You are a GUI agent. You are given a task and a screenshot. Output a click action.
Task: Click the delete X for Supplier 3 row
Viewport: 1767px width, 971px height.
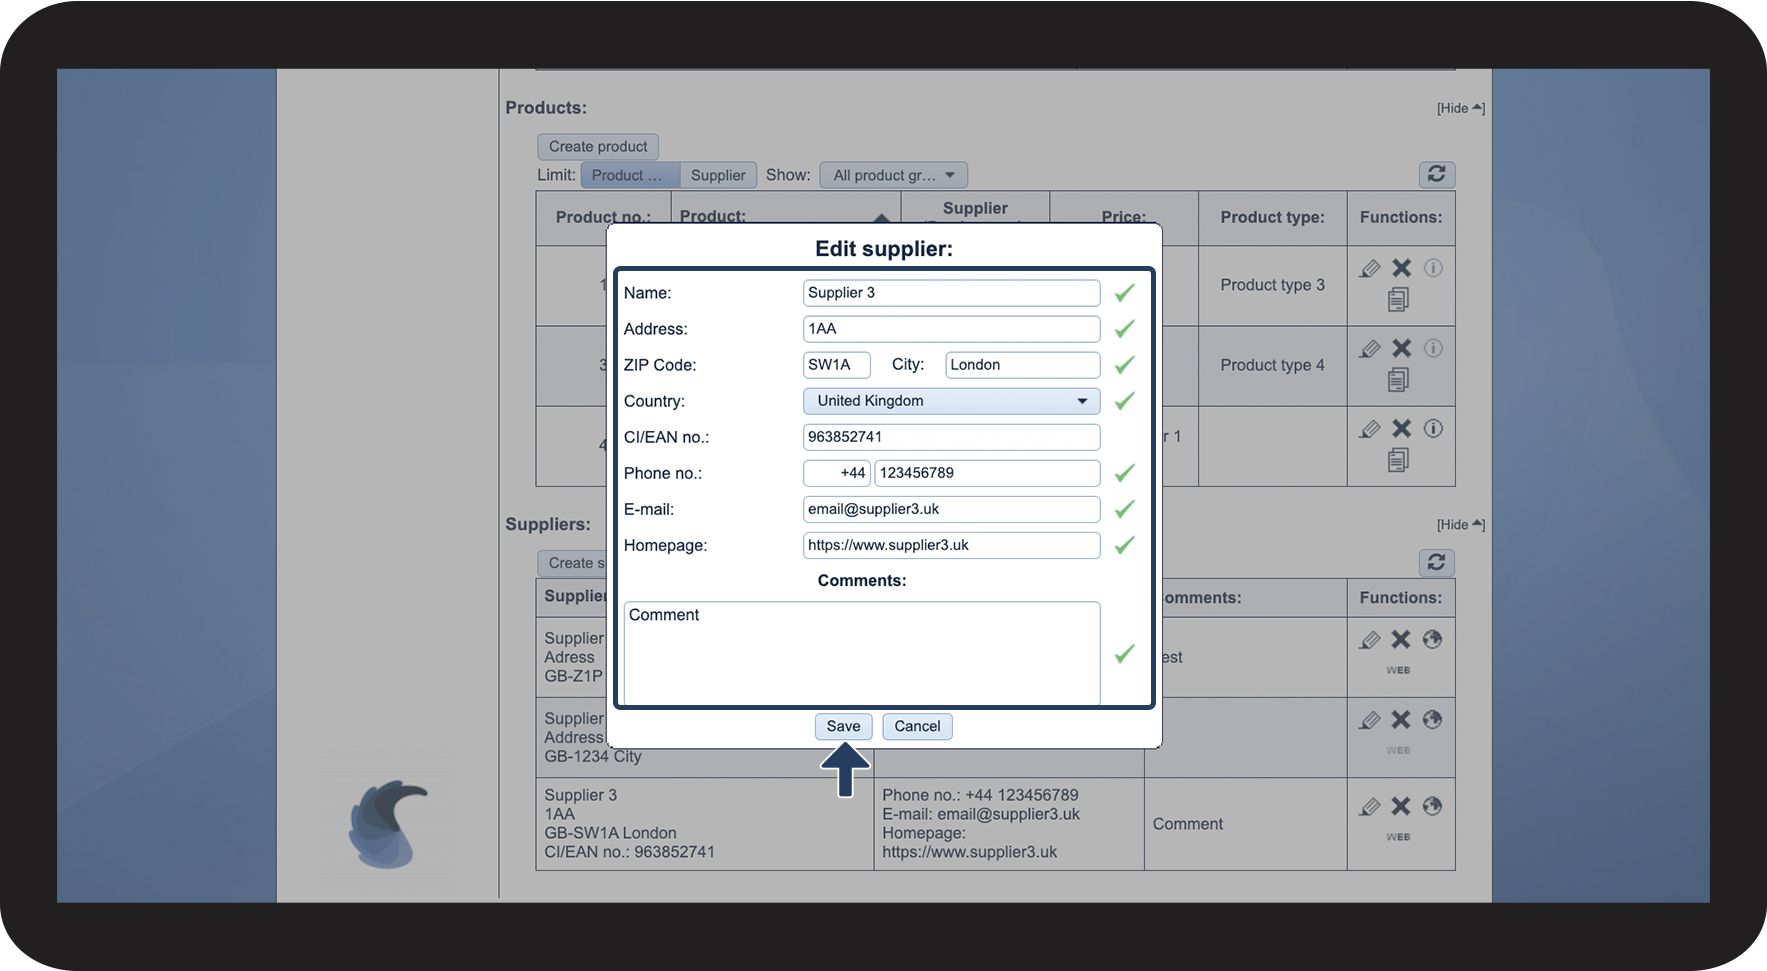pos(1401,806)
